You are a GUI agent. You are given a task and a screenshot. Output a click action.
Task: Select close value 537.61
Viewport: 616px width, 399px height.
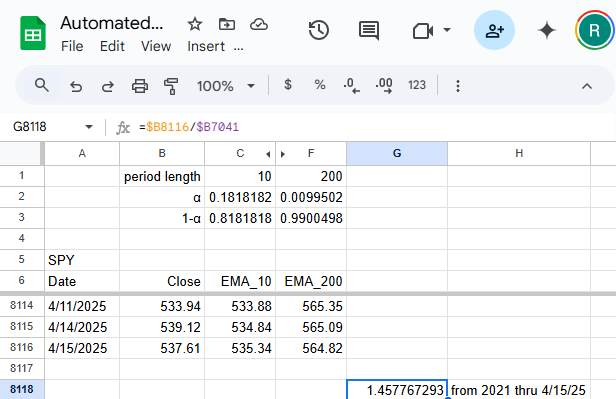click(162, 348)
